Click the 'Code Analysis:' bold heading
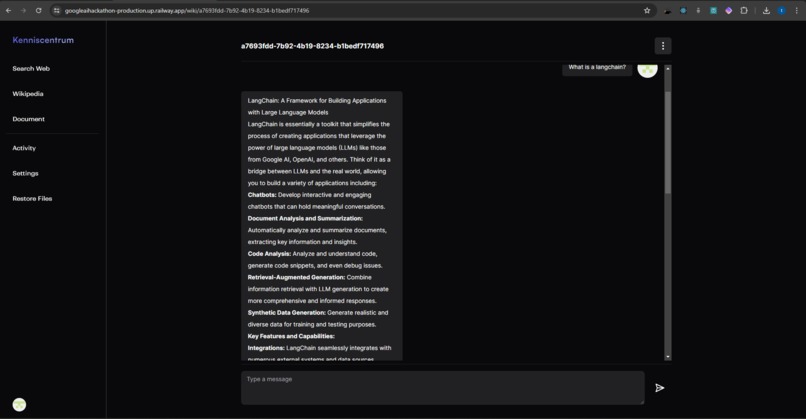The width and height of the screenshot is (806, 419). (x=269, y=254)
